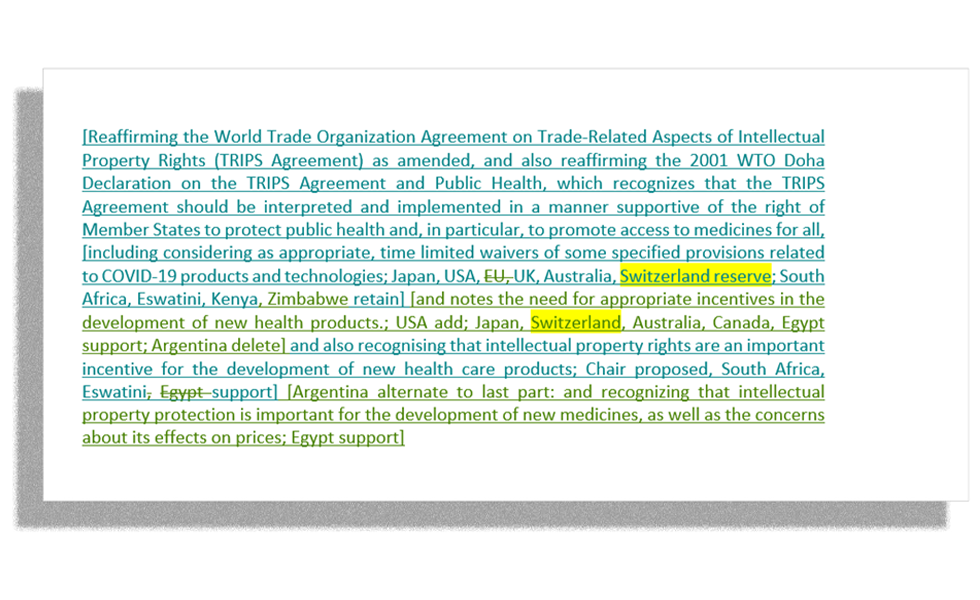
Task: Click the struck-through 'Egypt' after Eswatini
Action: tap(182, 391)
